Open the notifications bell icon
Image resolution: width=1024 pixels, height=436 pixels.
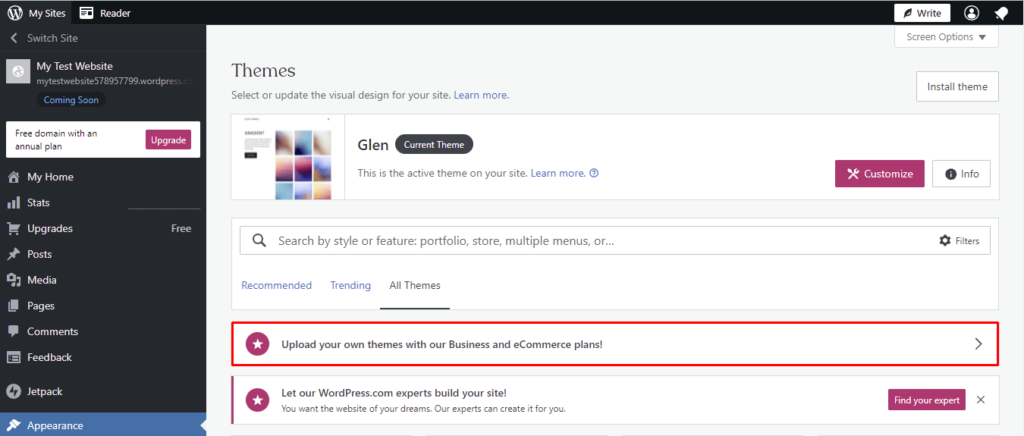click(1001, 13)
